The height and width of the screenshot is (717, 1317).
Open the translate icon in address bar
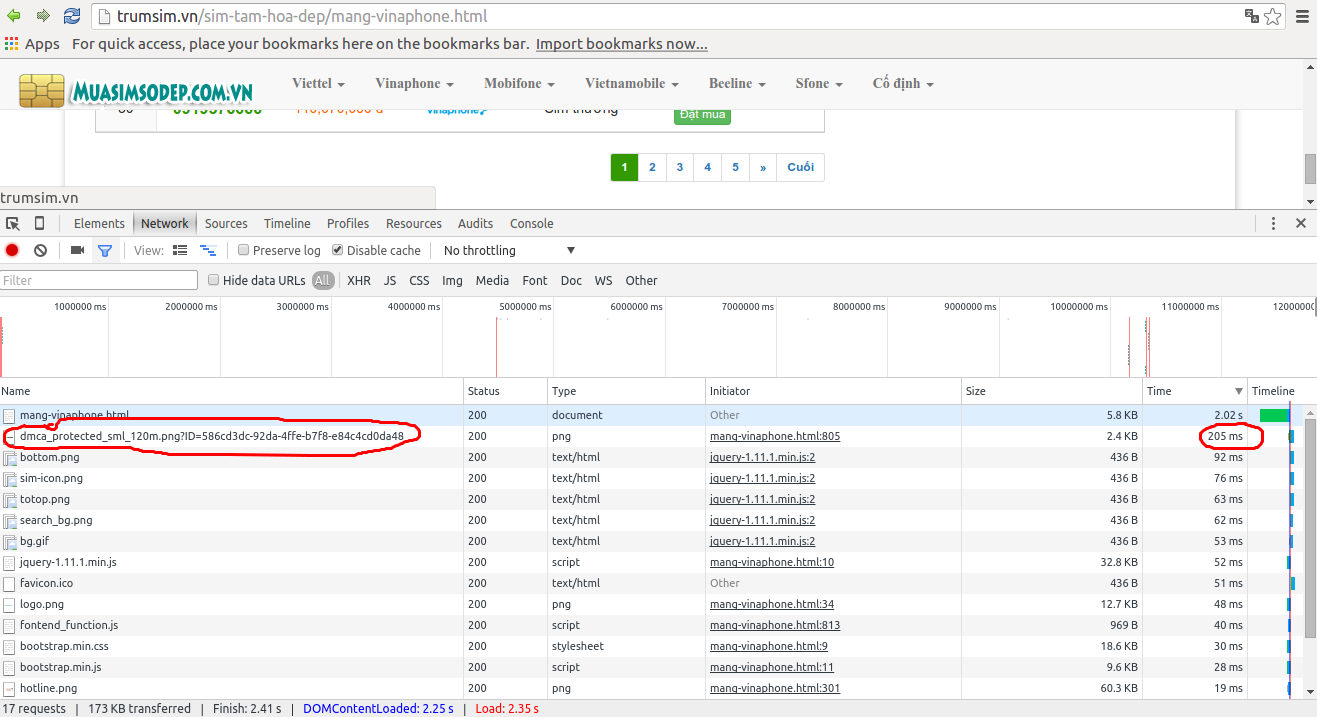tap(1251, 16)
